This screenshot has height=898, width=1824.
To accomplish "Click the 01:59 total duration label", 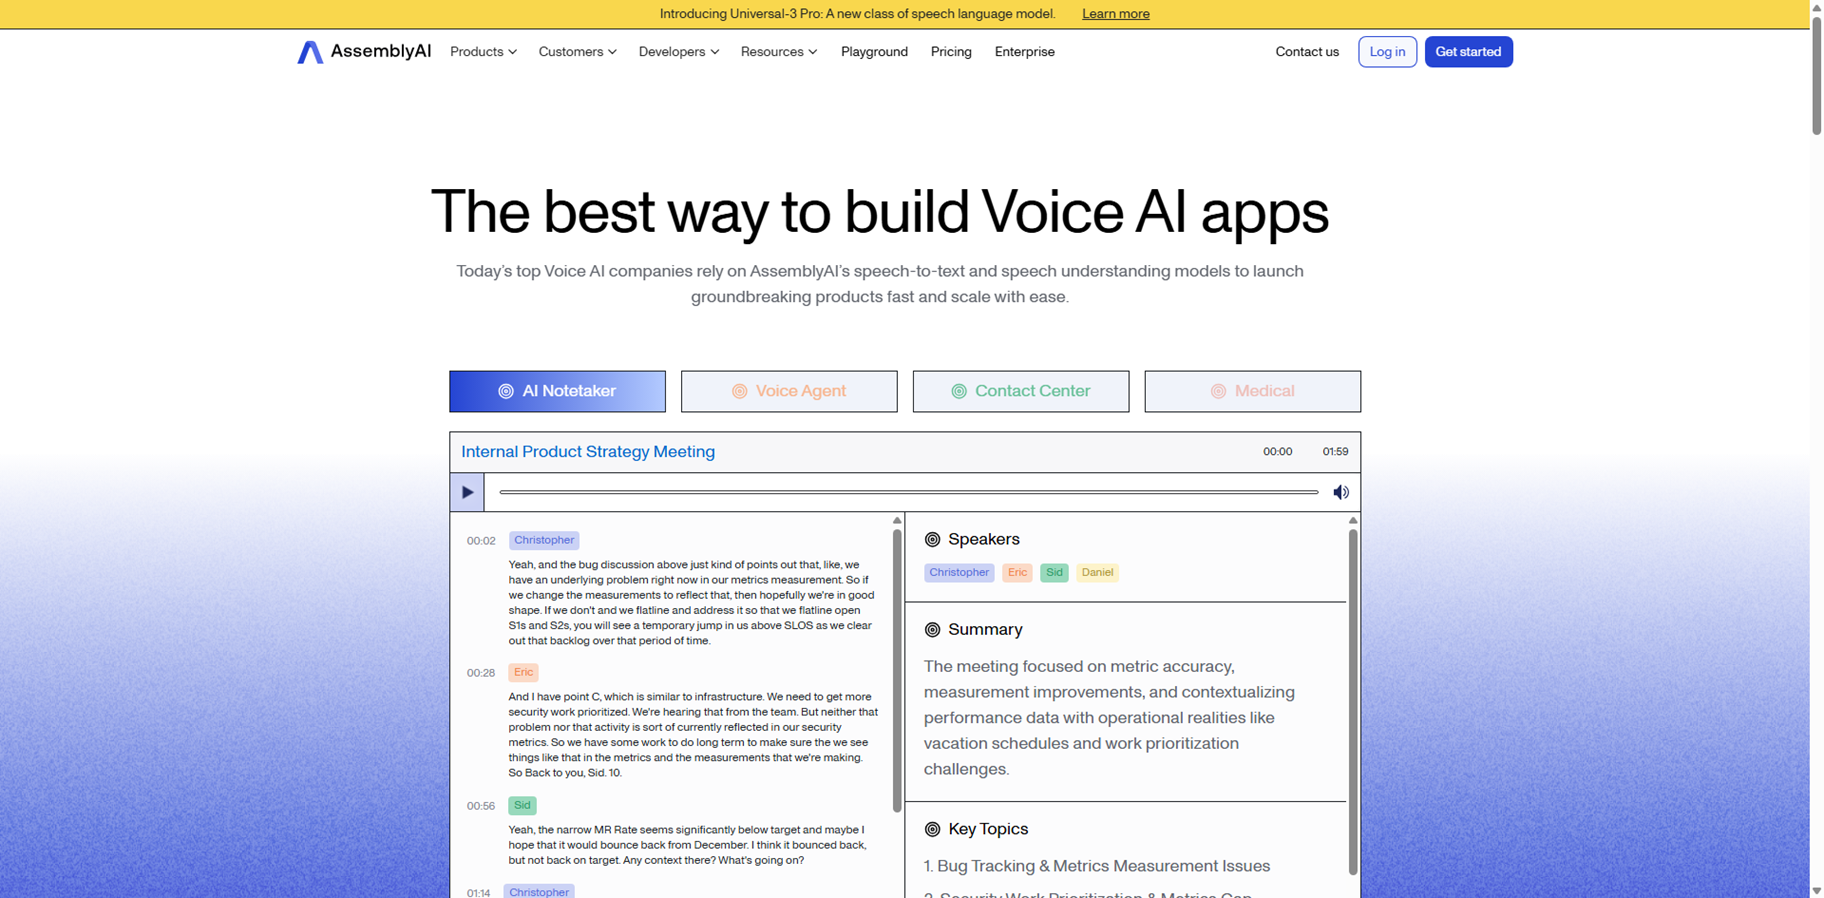I will pyautogui.click(x=1335, y=452).
